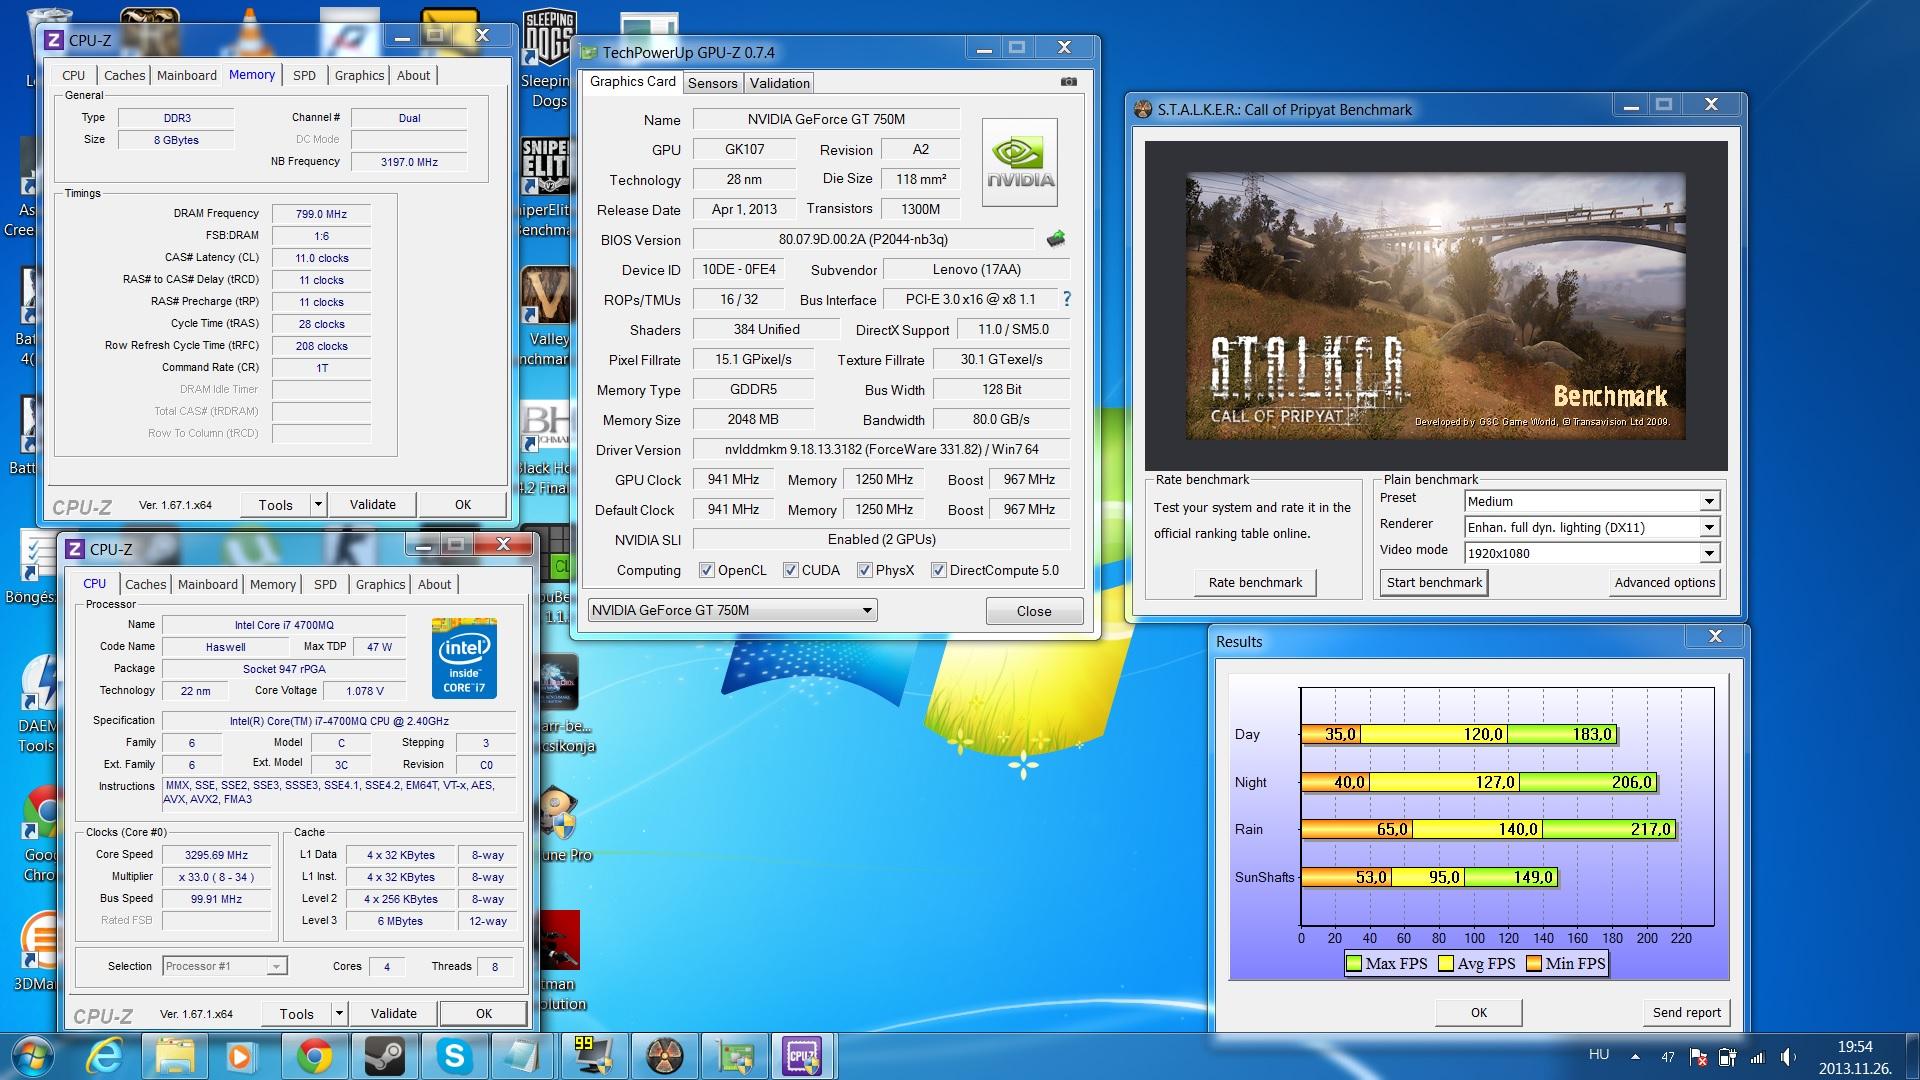Open the Video mode dropdown showing 1920x1080
The width and height of the screenshot is (1920, 1080).
(1592, 553)
